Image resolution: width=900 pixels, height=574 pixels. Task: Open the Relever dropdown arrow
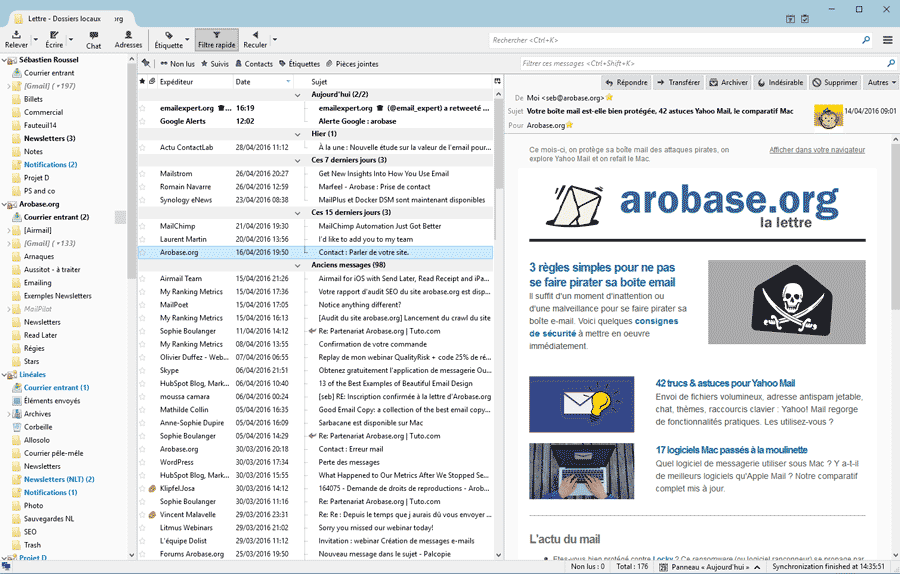[36, 40]
